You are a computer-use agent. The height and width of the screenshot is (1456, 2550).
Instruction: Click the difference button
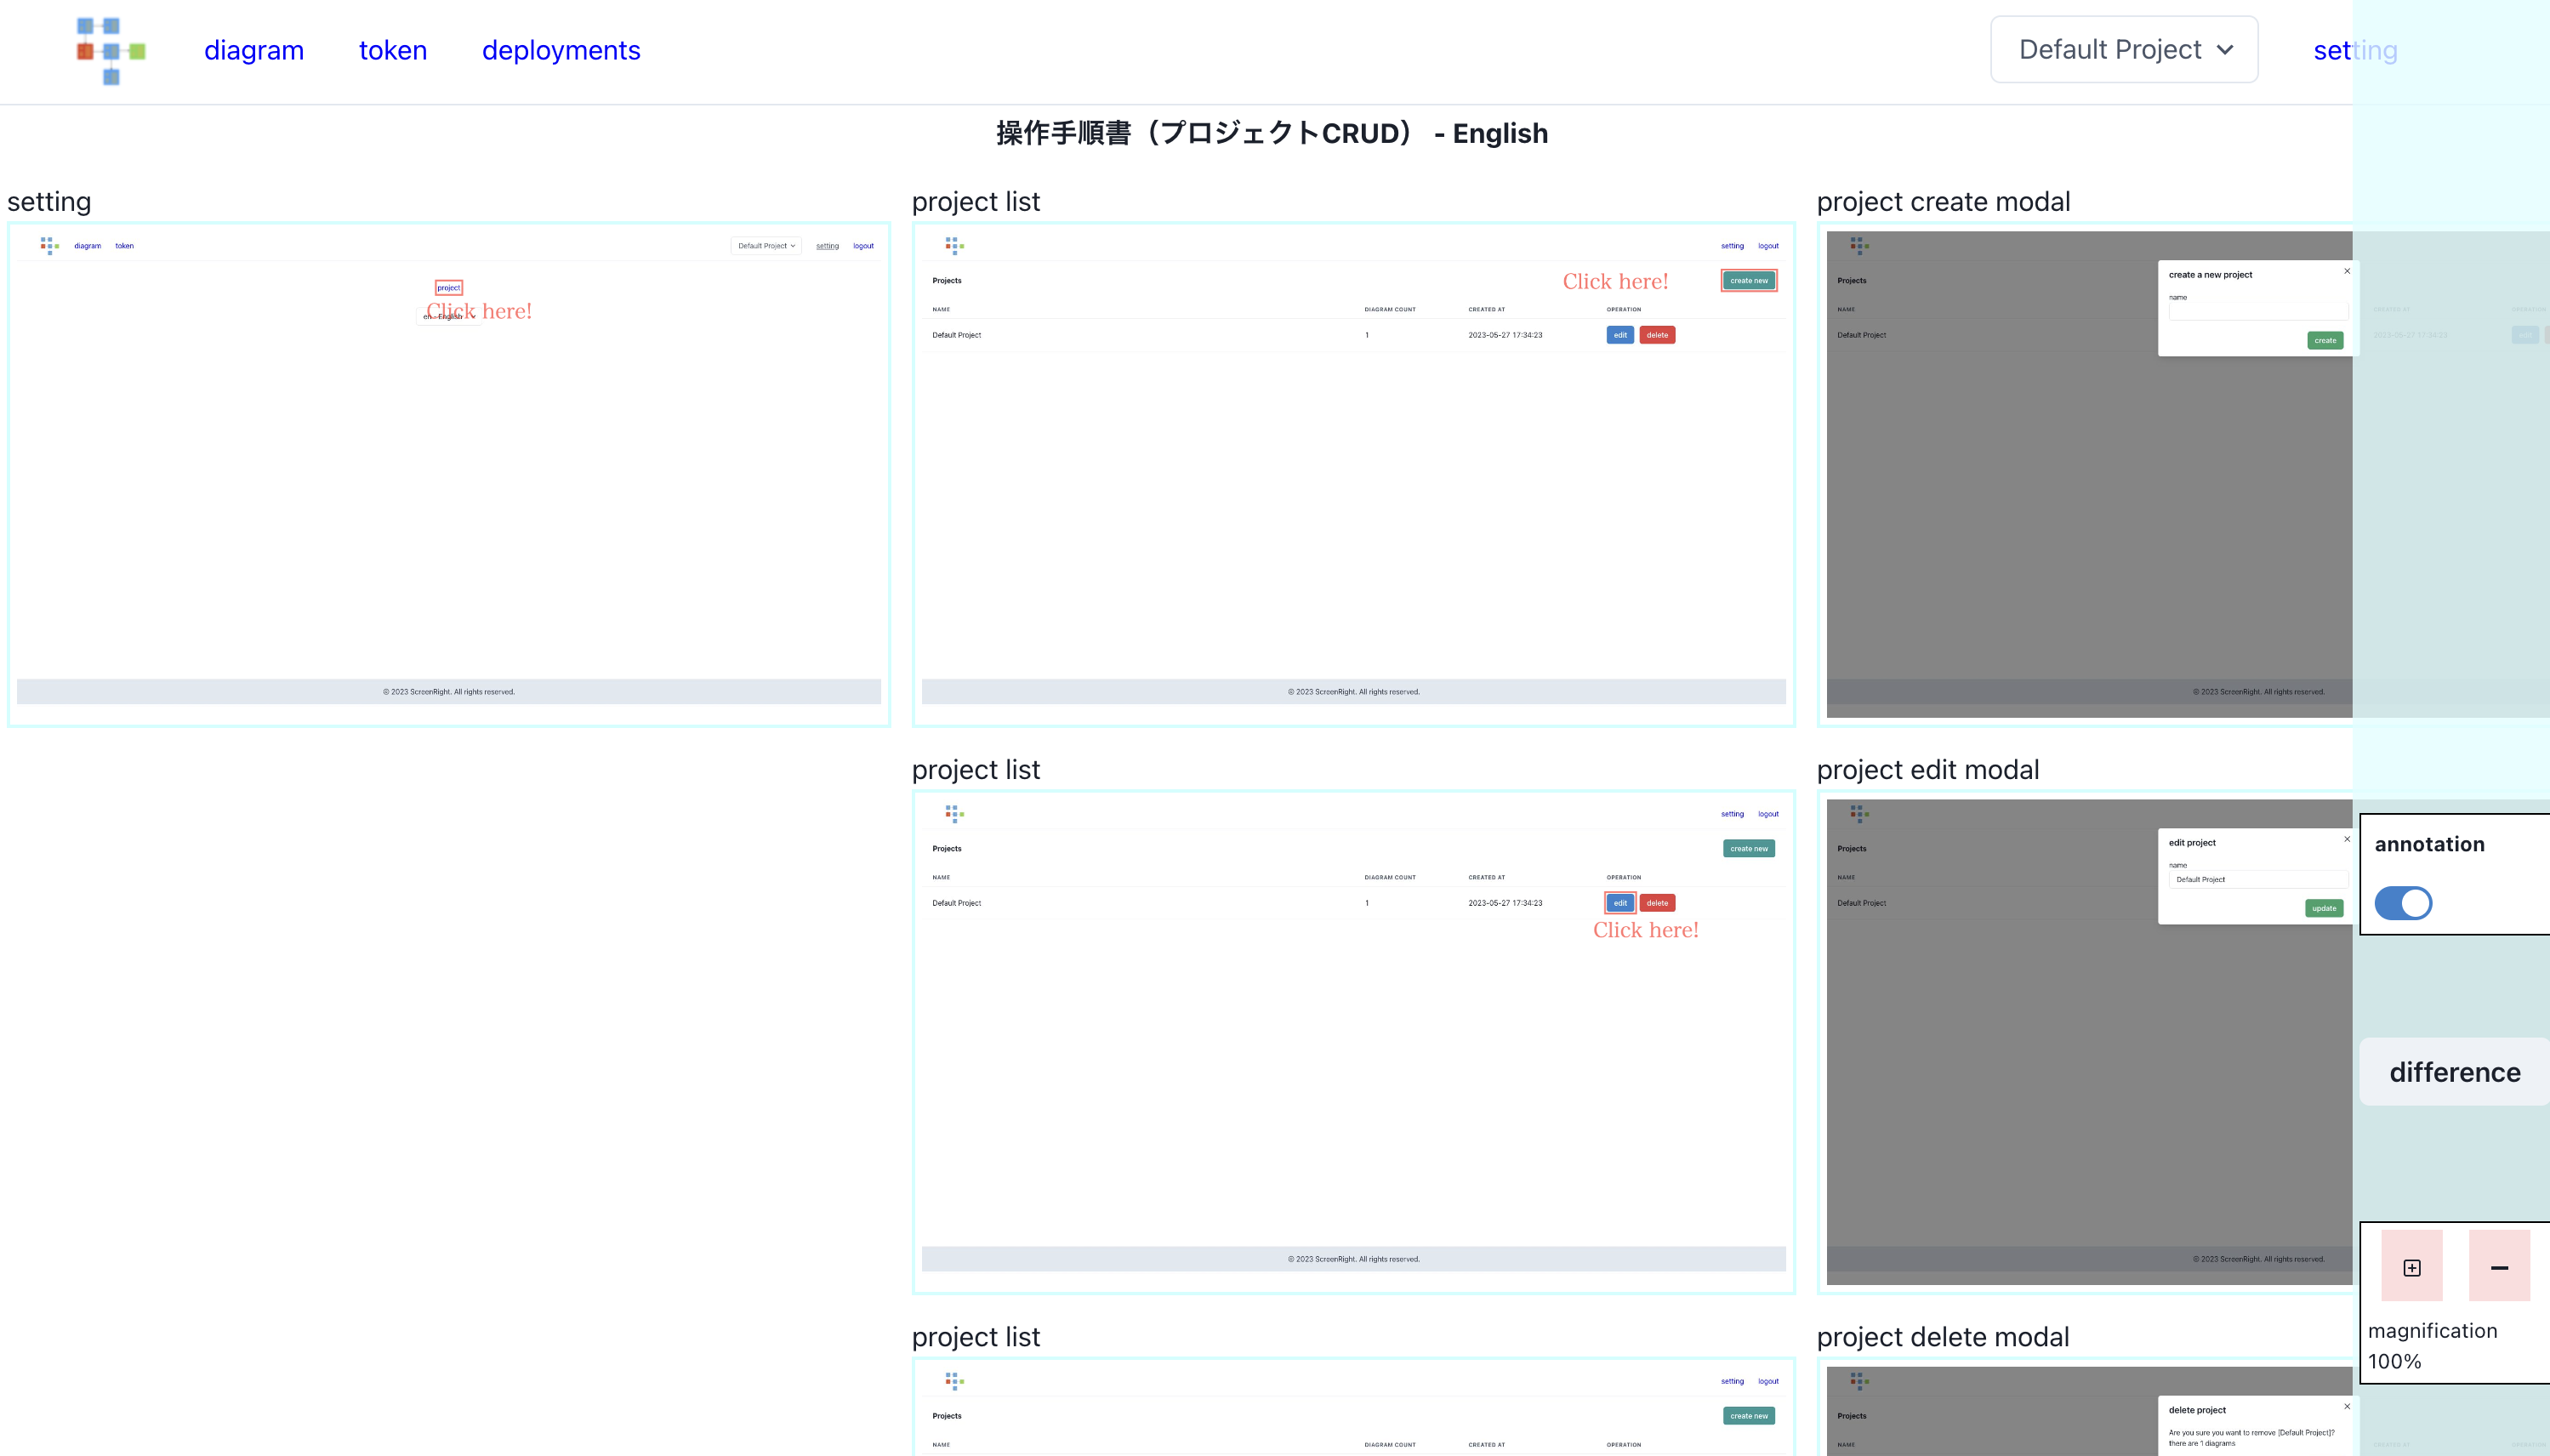[x=2455, y=1072]
